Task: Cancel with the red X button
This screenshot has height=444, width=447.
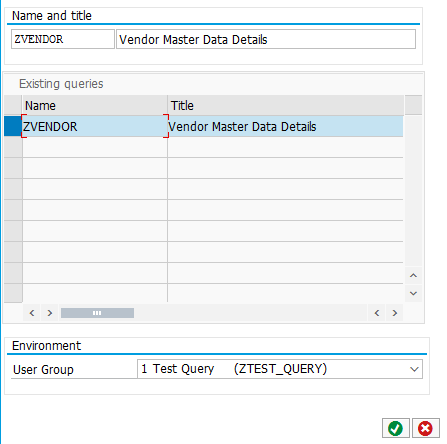Action: [425, 428]
